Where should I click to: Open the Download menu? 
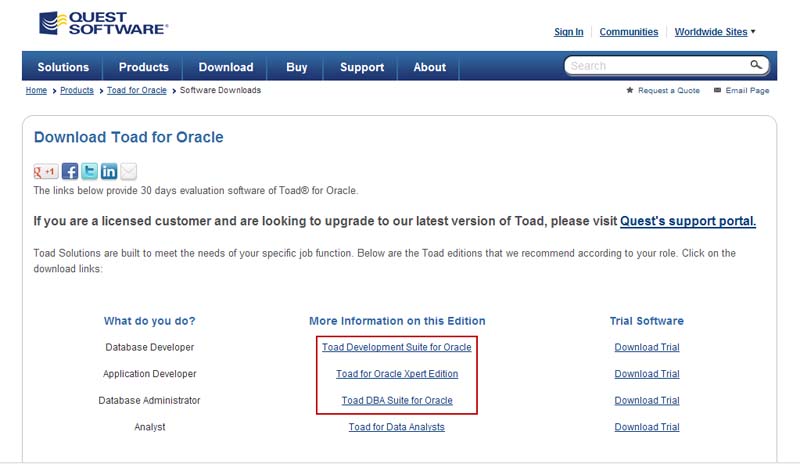226,67
